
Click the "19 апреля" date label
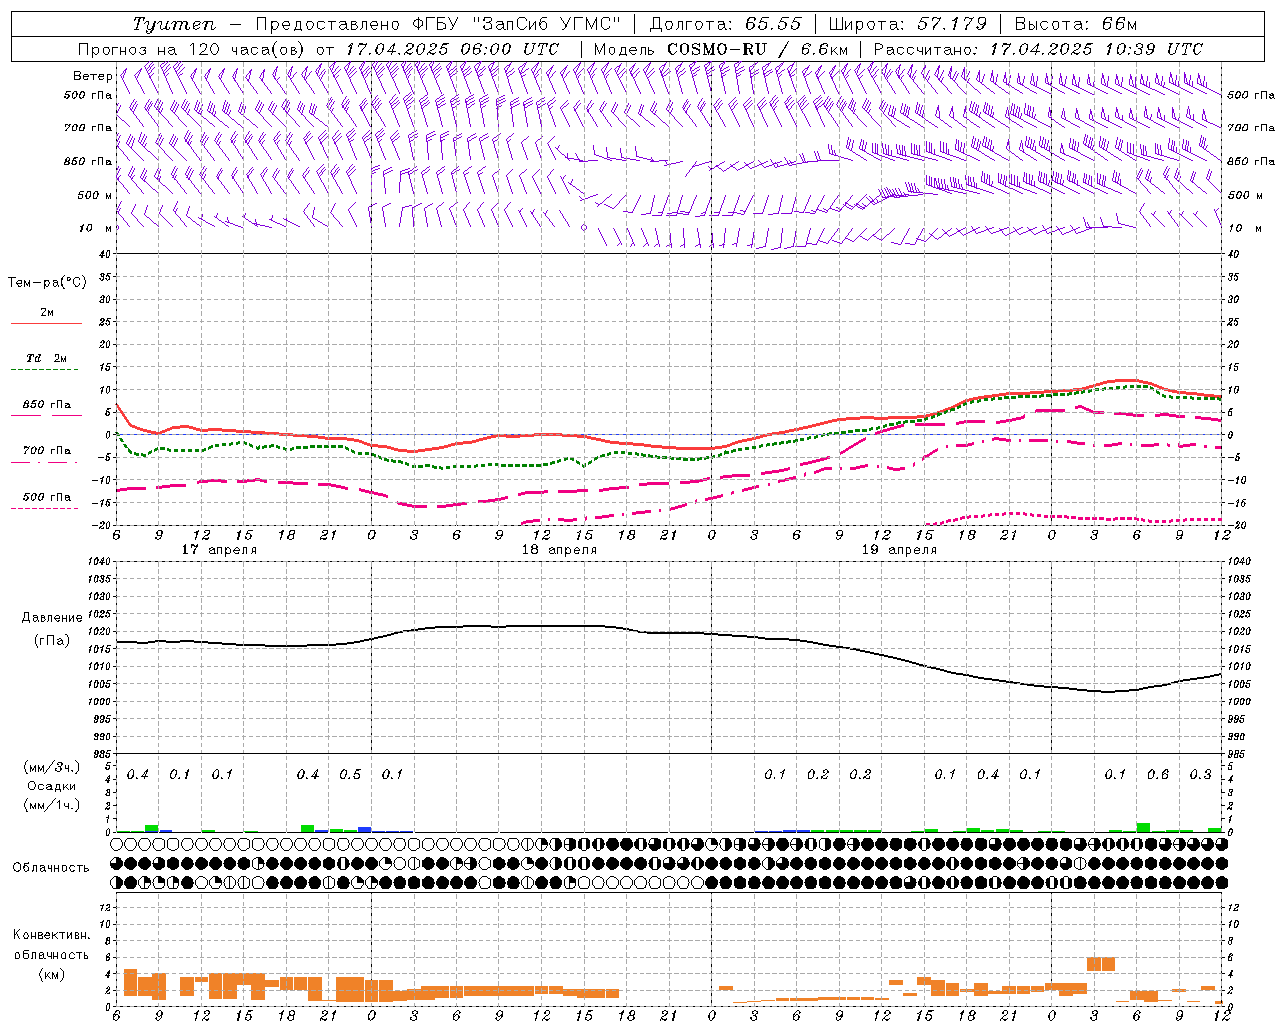[x=899, y=550]
